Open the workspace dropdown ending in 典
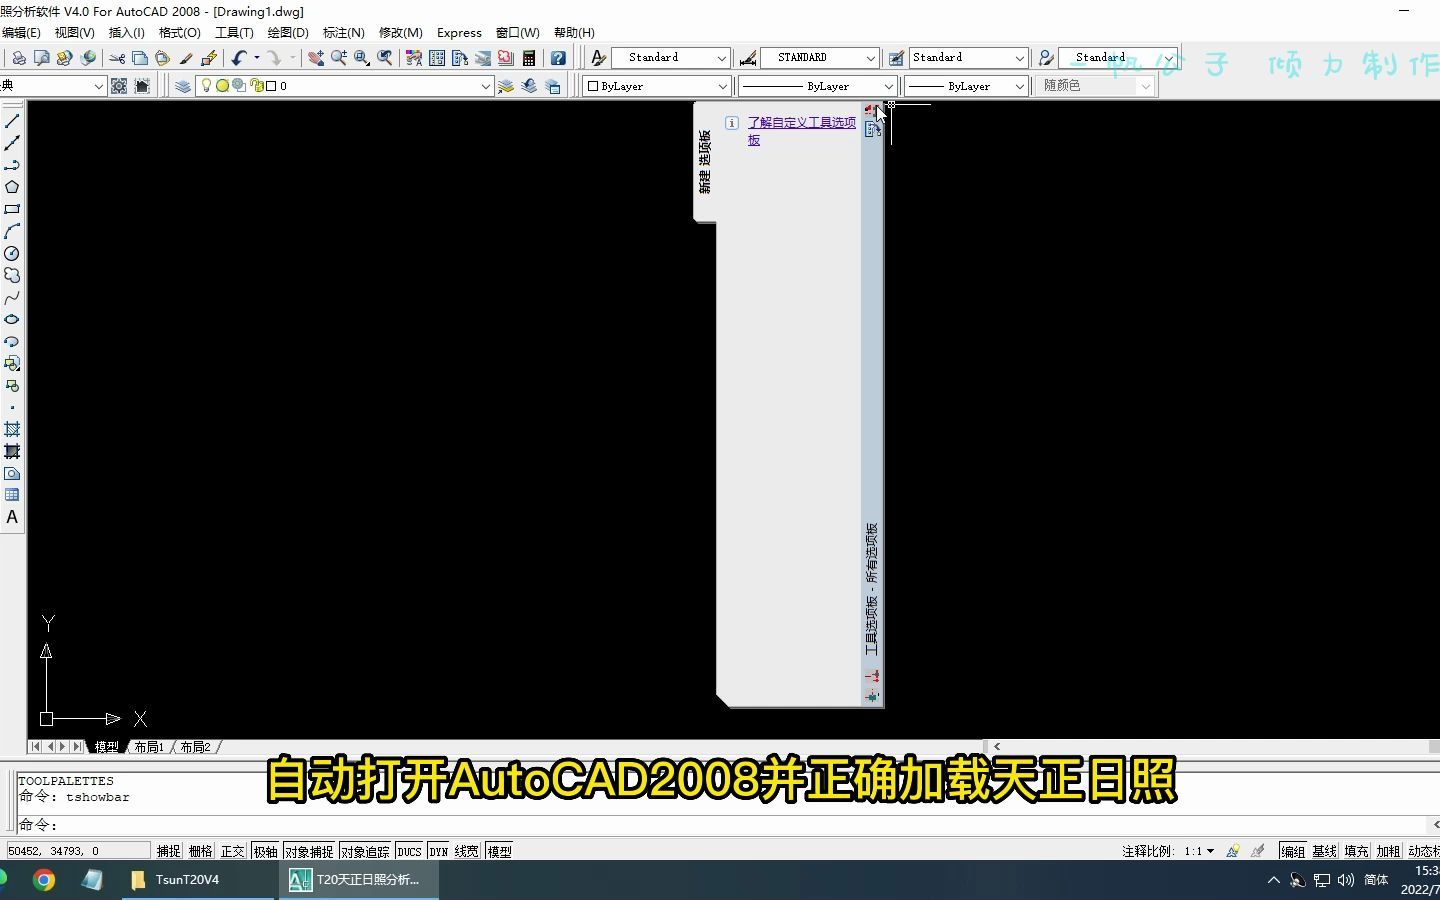Image resolution: width=1440 pixels, height=900 pixels. pos(53,86)
